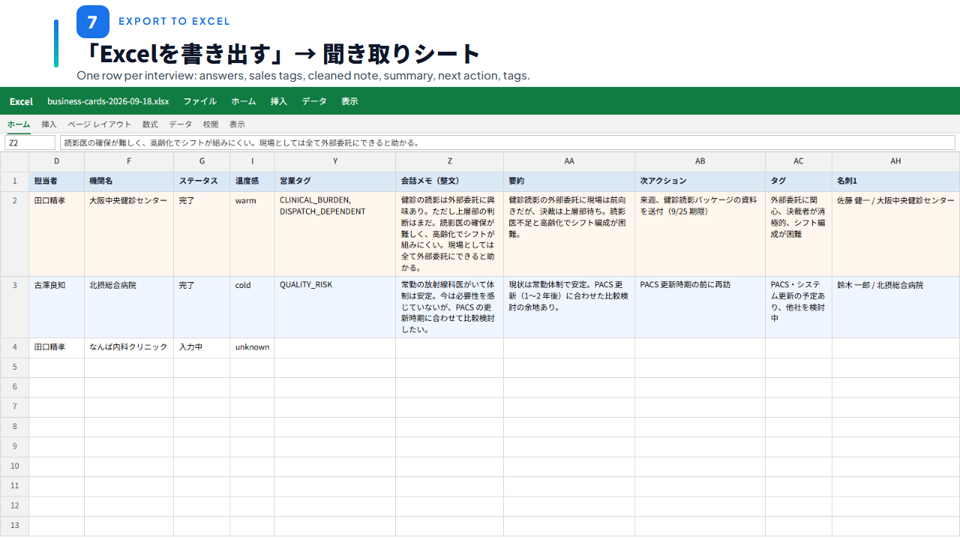Switch to the 校閲 ribbon tab
Image resolution: width=960 pixels, height=540 pixels.
point(211,124)
